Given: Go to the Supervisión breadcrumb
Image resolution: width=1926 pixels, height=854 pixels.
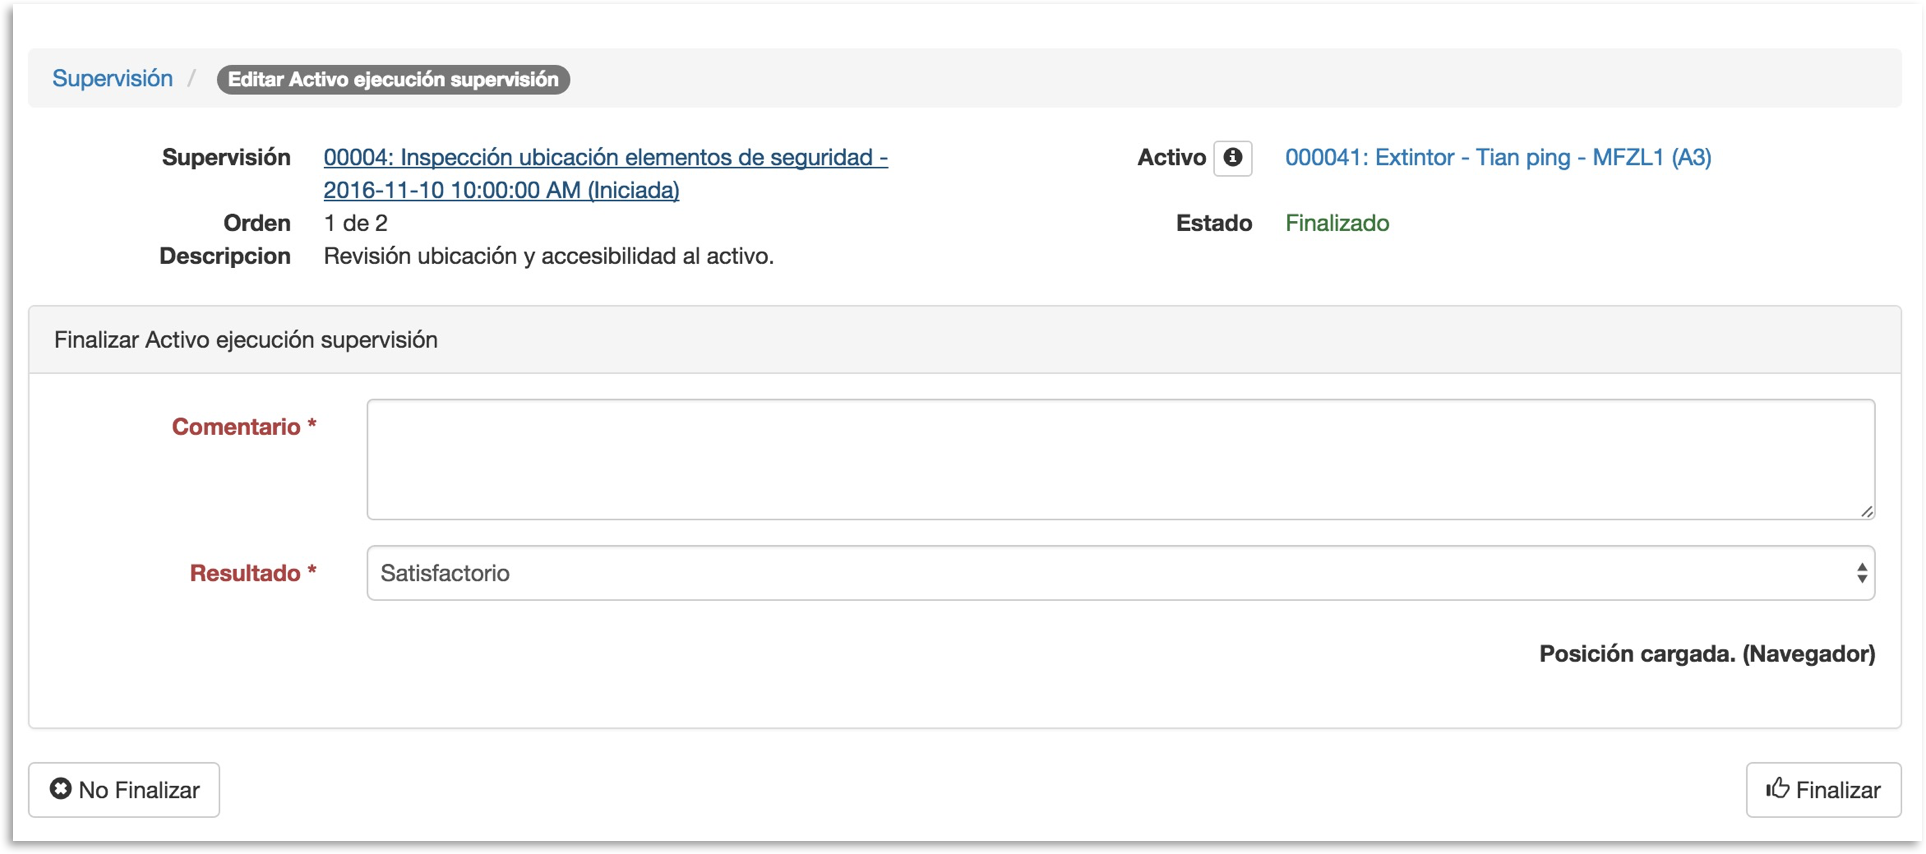Looking at the screenshot, I should pyautogui.click(x=112, y=79).
